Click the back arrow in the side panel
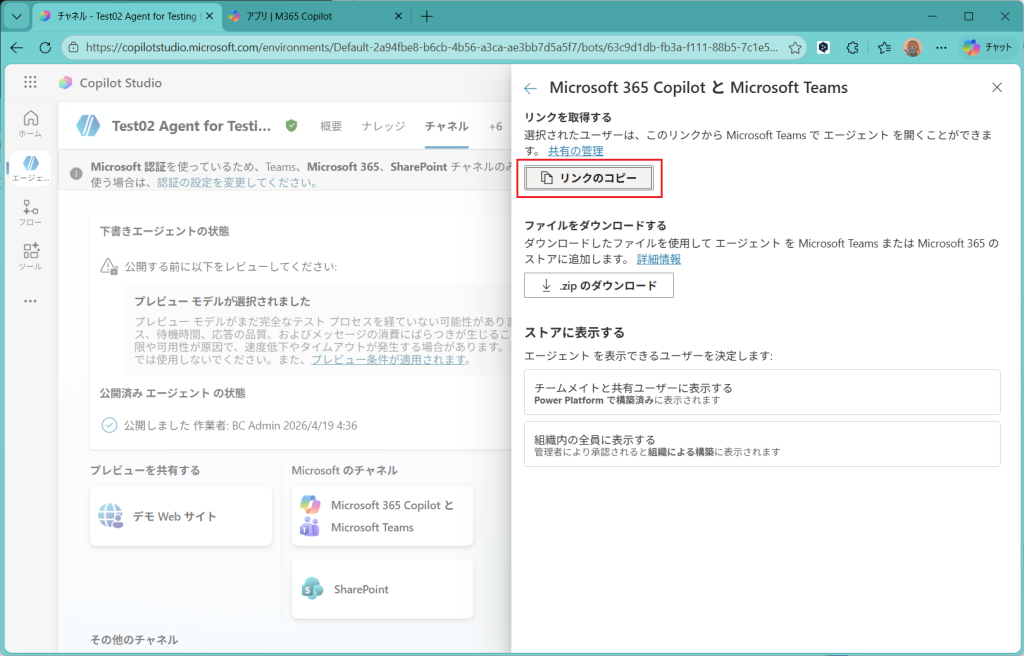The image size is (1024, 656). (x=530, y=88)
